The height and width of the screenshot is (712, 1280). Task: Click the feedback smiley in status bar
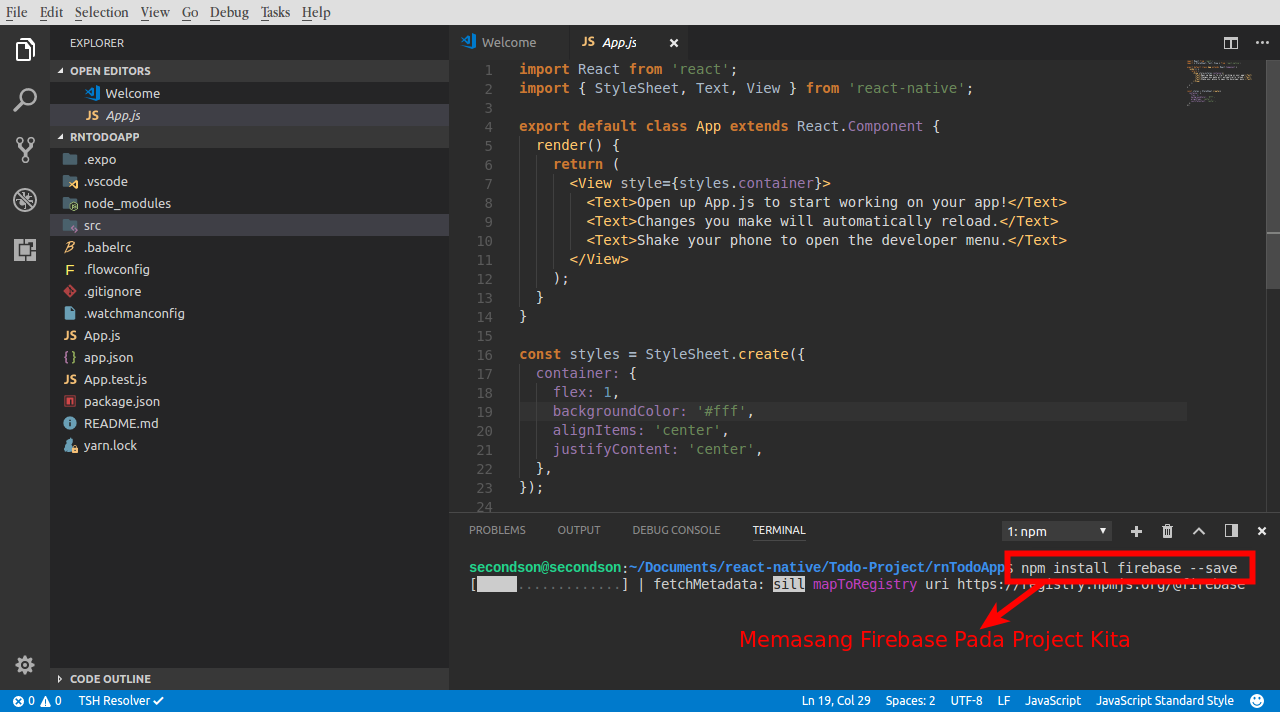pyautogui.click(x=1257, y=701)
